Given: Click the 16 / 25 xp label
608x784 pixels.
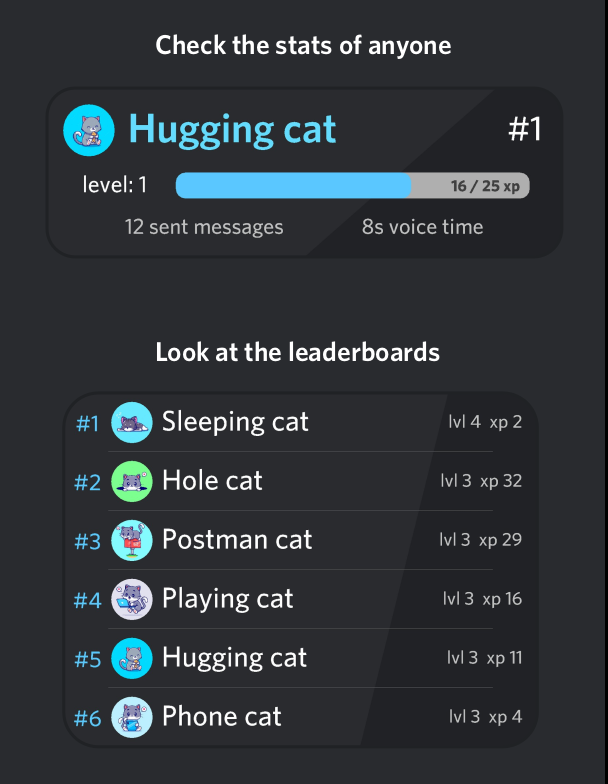Looking at the screenshot, I should [x=485, y=186].
